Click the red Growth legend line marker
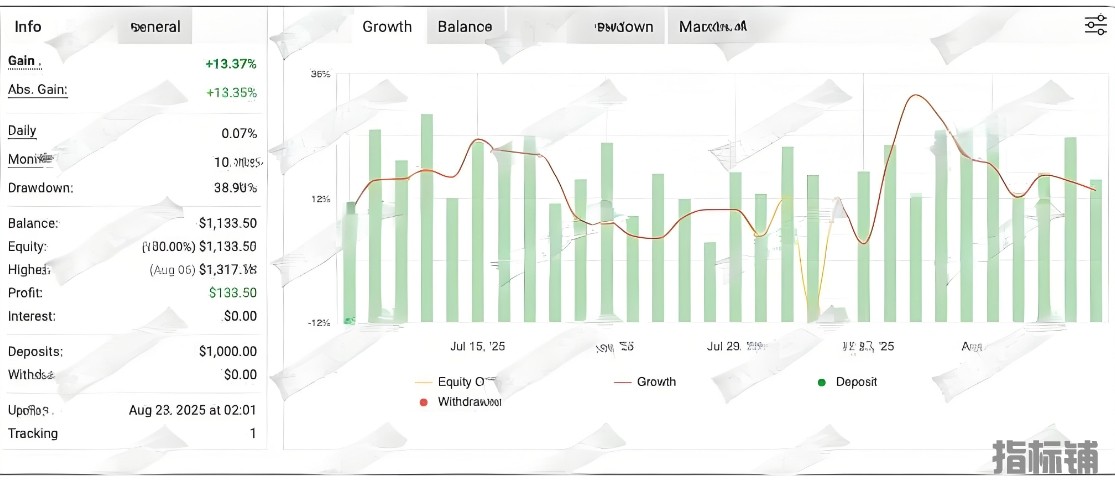 pos(622,382)
